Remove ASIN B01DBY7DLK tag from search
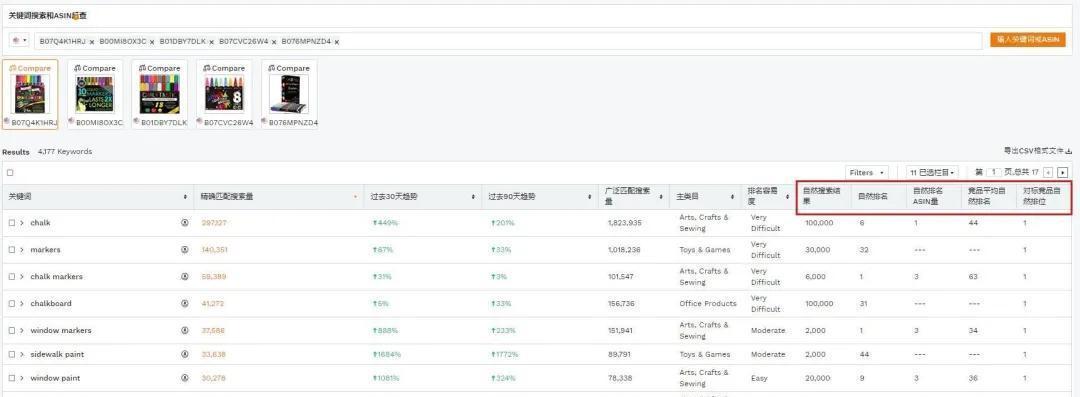1080x397 pixels. point(211,42)
